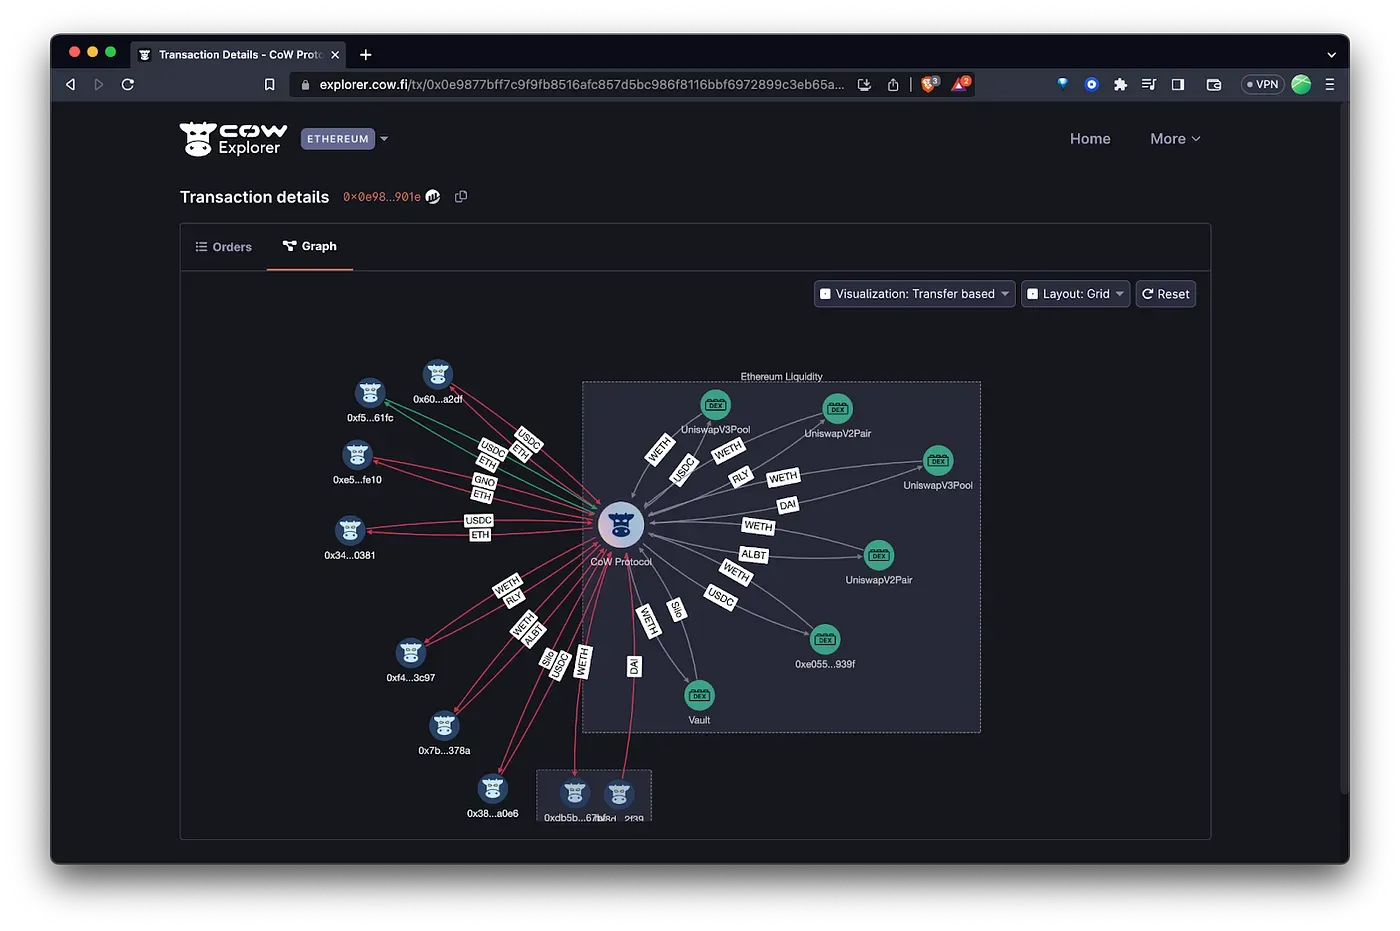
Task: Open the transaction hash link 0x0e98...901e
Action: point(382,197)
